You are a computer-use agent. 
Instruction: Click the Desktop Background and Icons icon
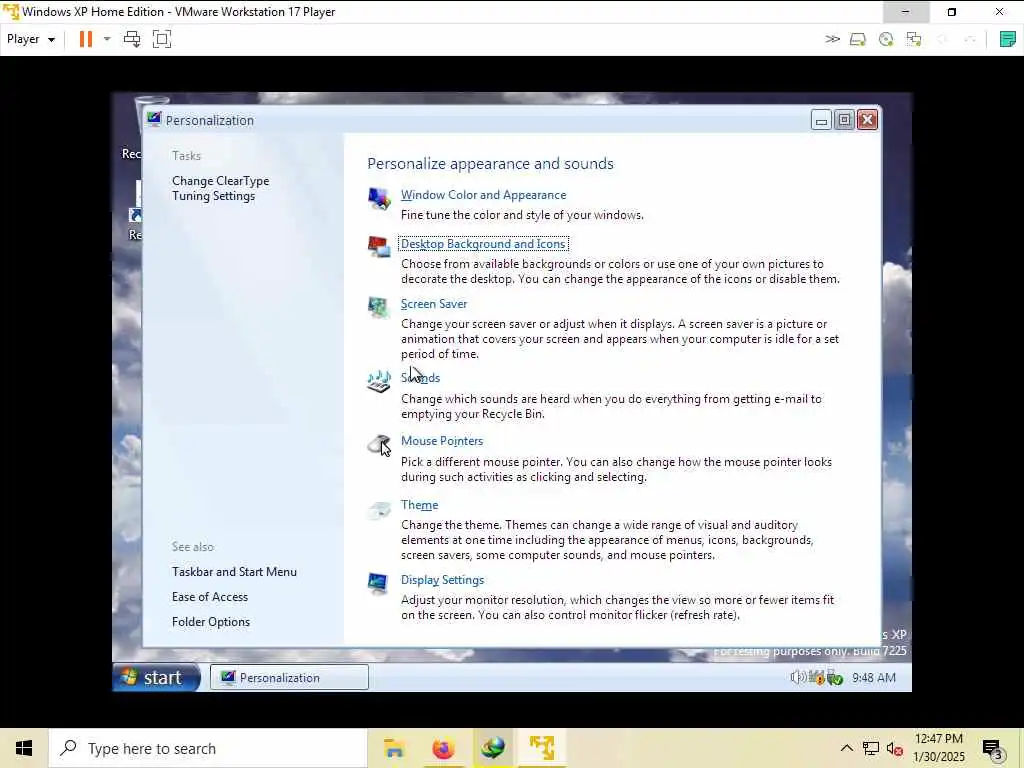tap(379, 247)
